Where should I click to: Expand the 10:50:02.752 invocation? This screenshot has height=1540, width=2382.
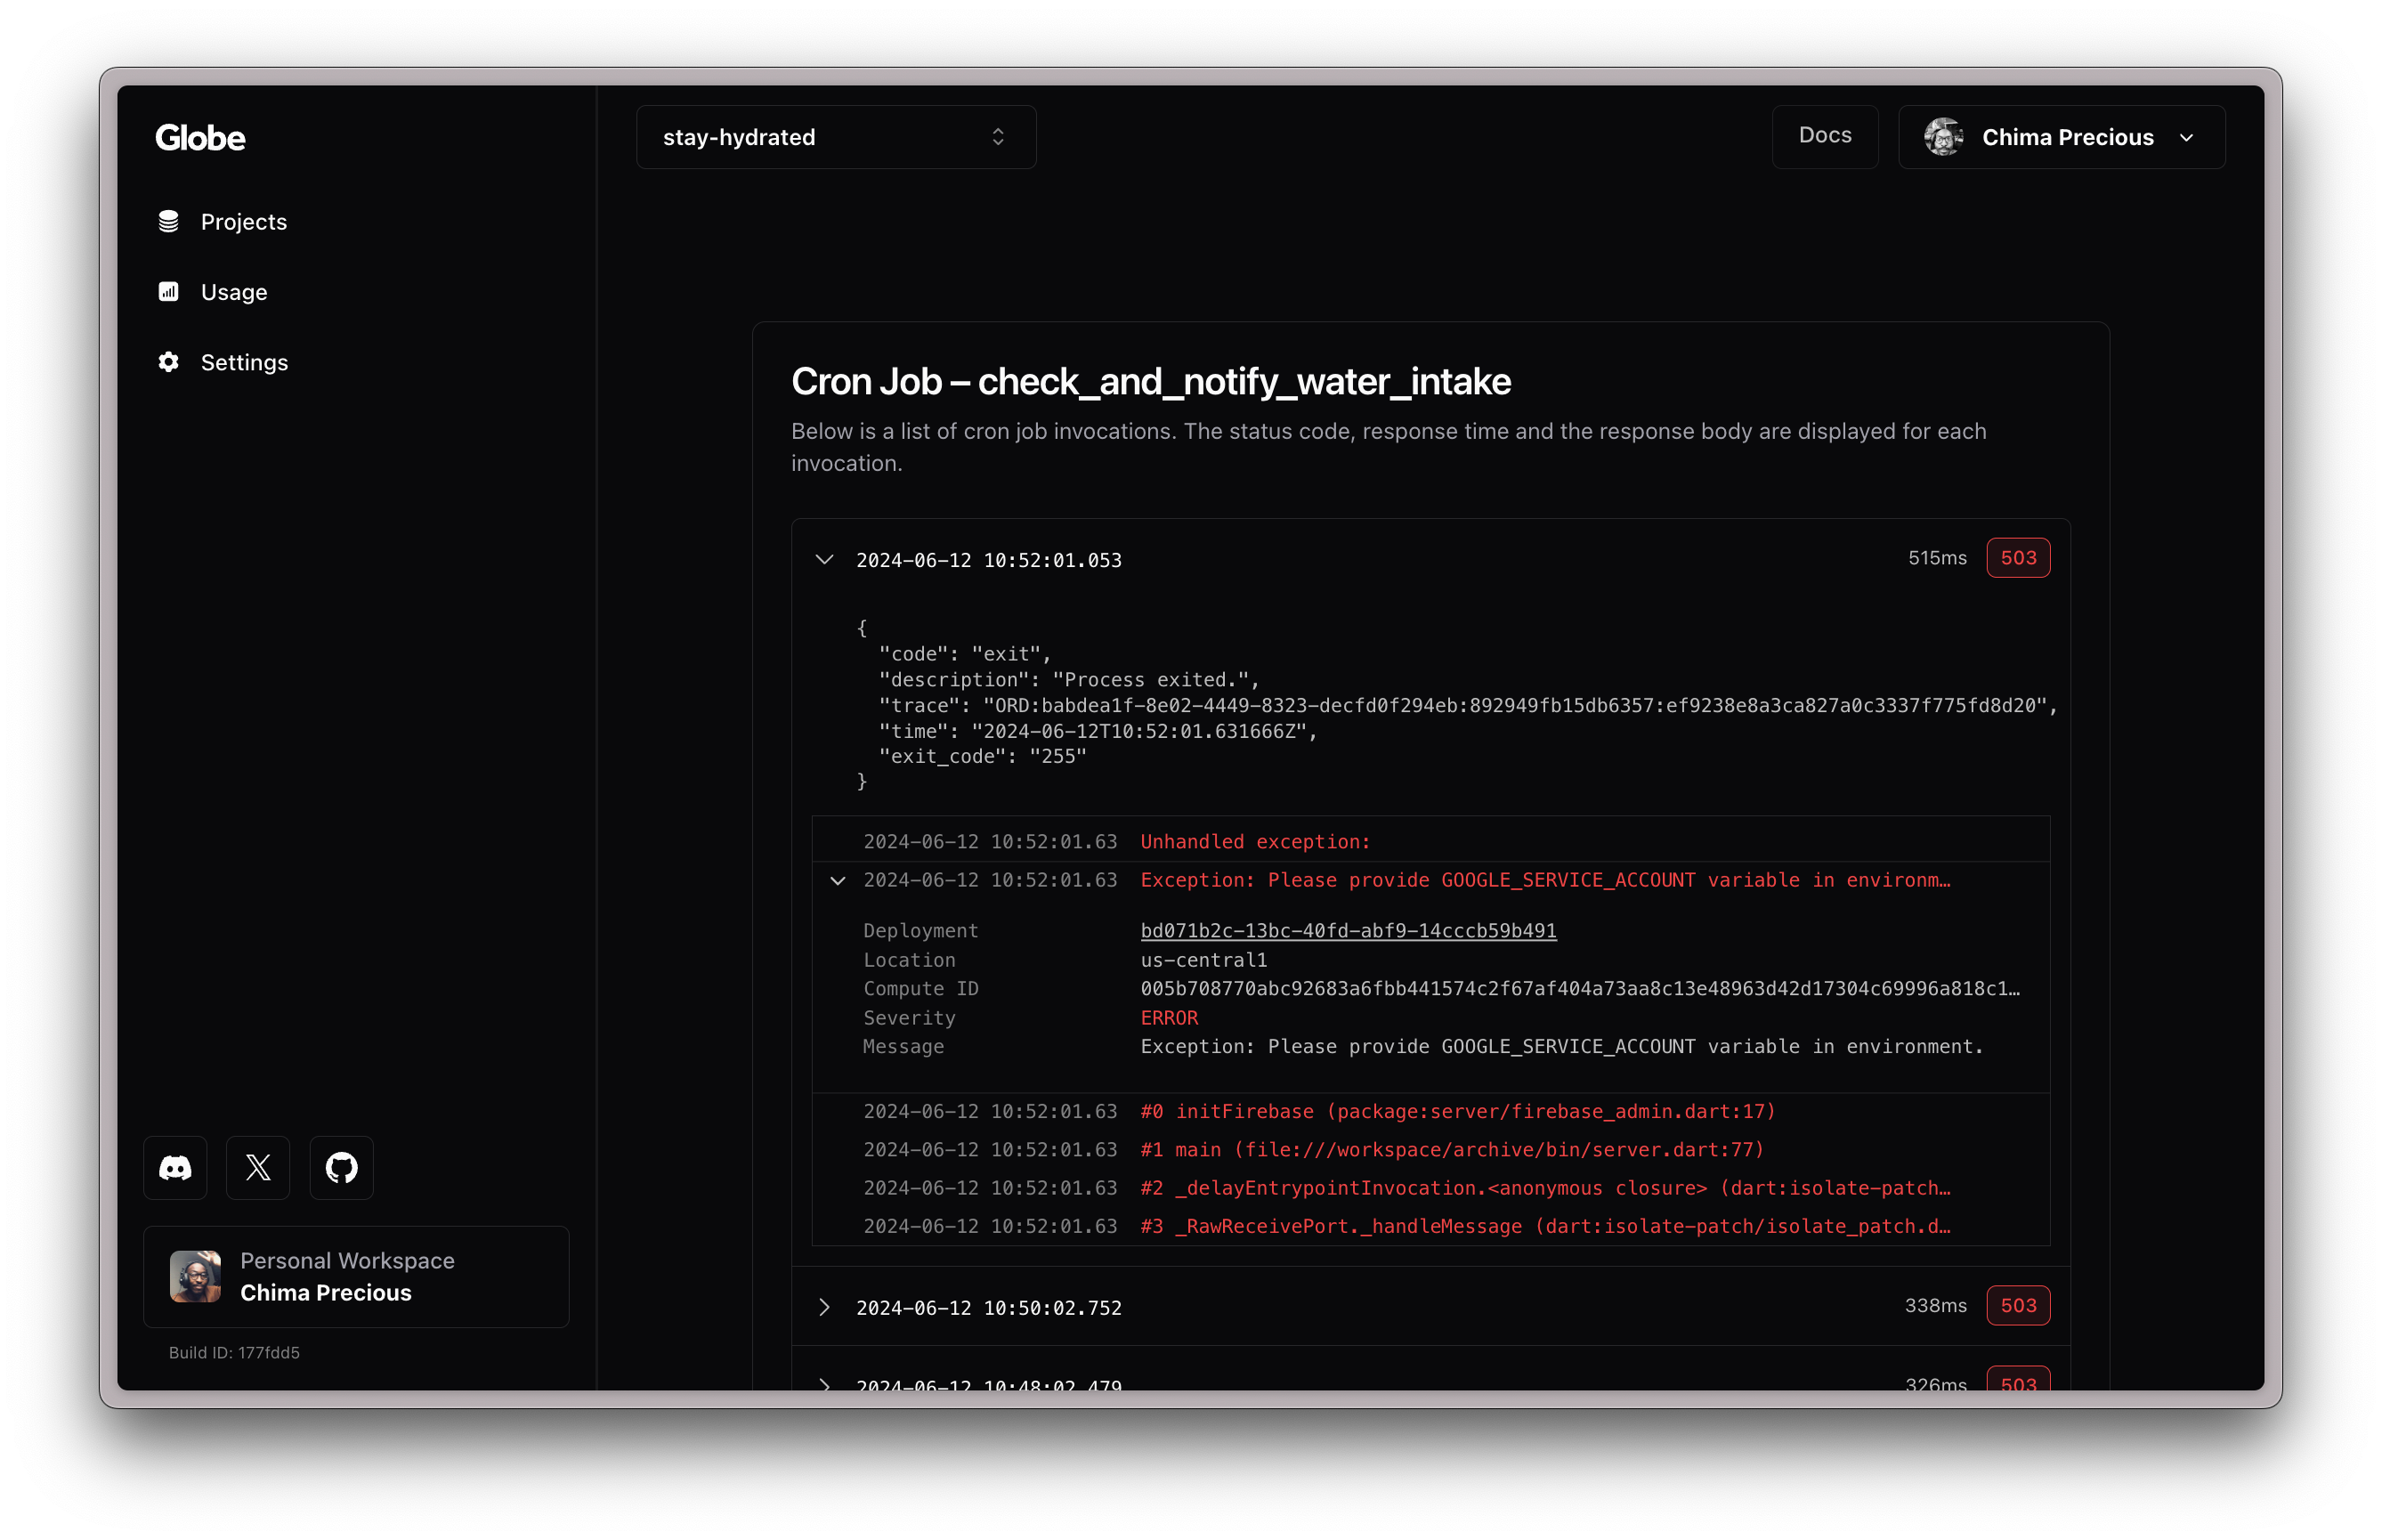(824, 1307)
